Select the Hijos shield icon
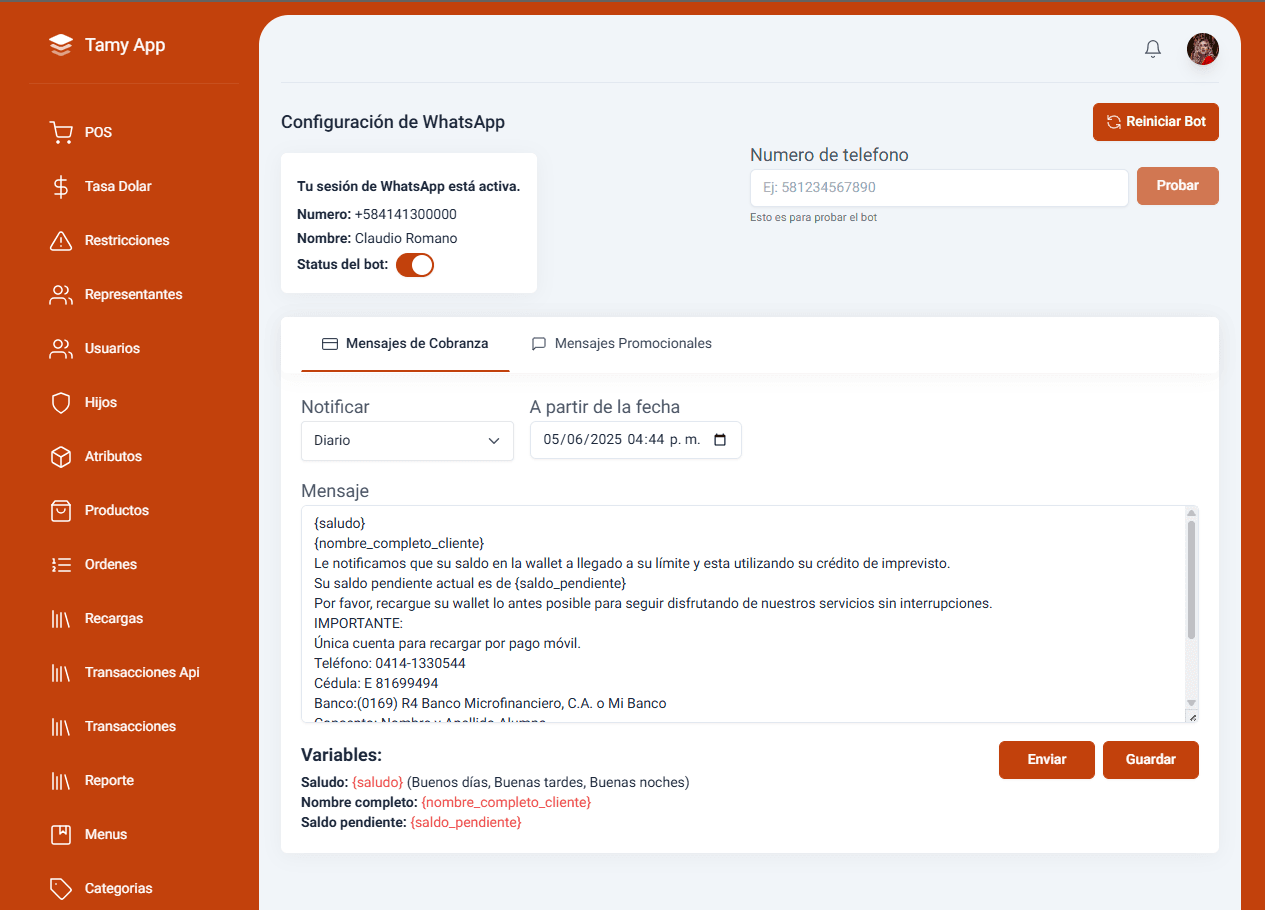 click(61, 402)
